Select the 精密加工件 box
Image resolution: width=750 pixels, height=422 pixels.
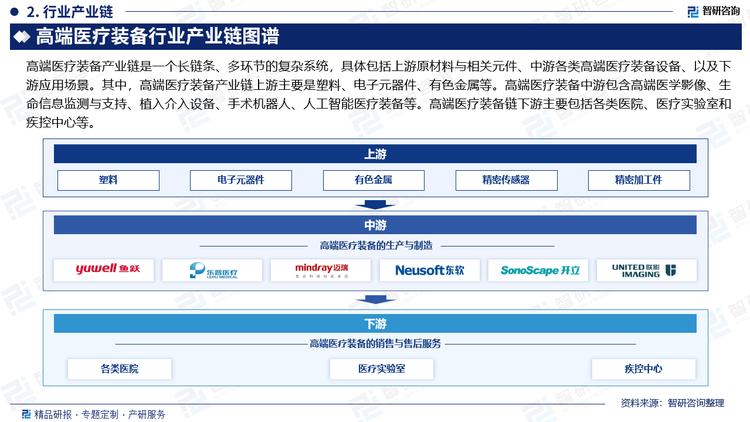point(639,180)
